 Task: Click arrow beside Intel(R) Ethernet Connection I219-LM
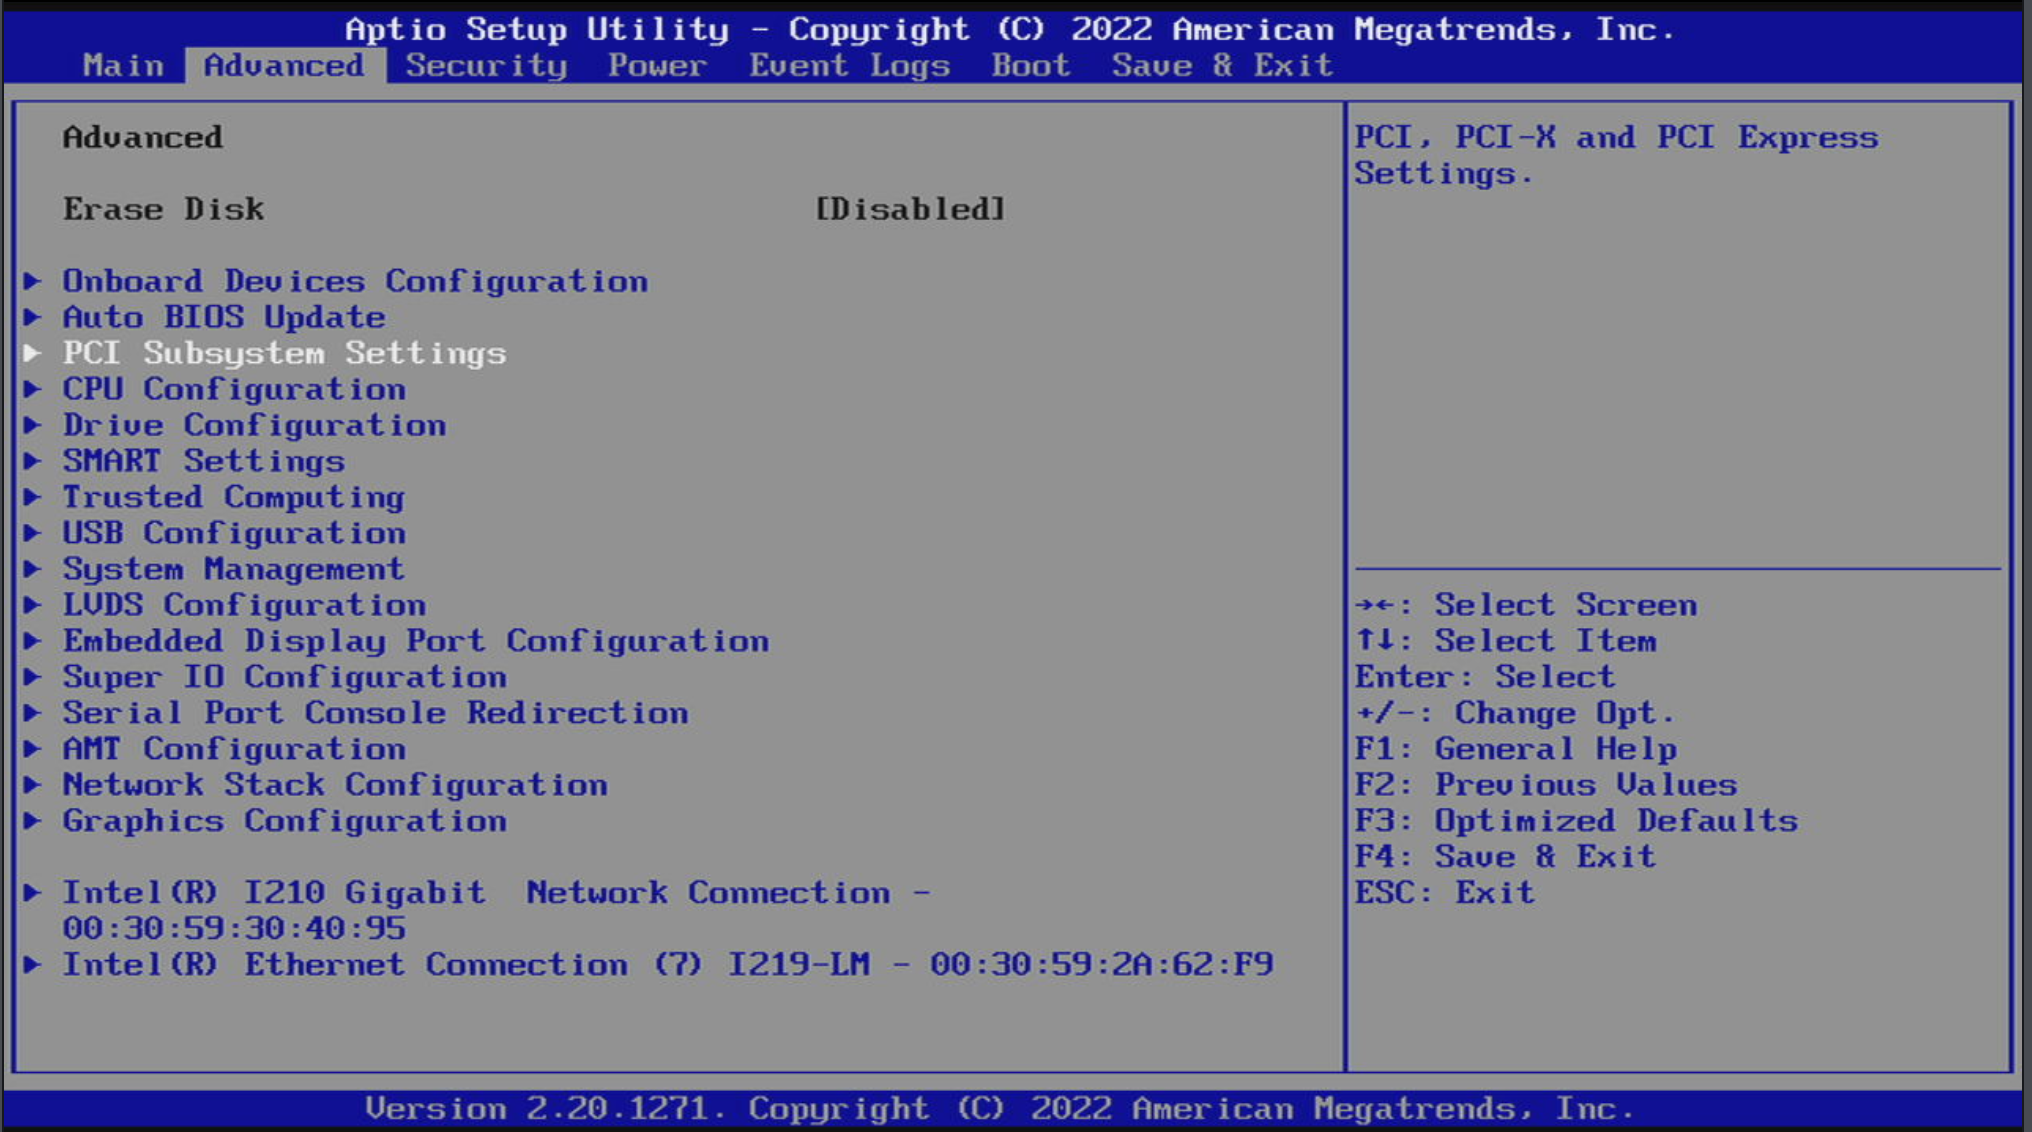[33, 965]
